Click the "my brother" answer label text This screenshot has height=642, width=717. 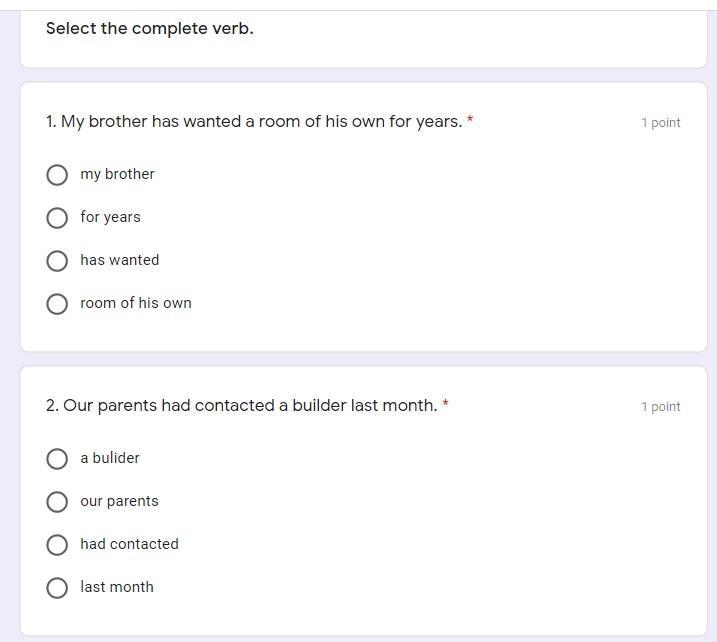click(x=118, y=174)
